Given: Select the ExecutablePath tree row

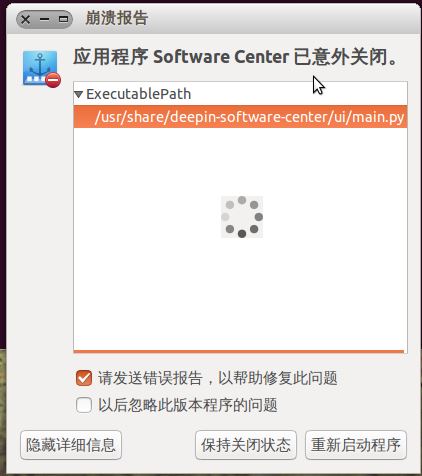Looking at the screenshot, I should pos(240,94).
